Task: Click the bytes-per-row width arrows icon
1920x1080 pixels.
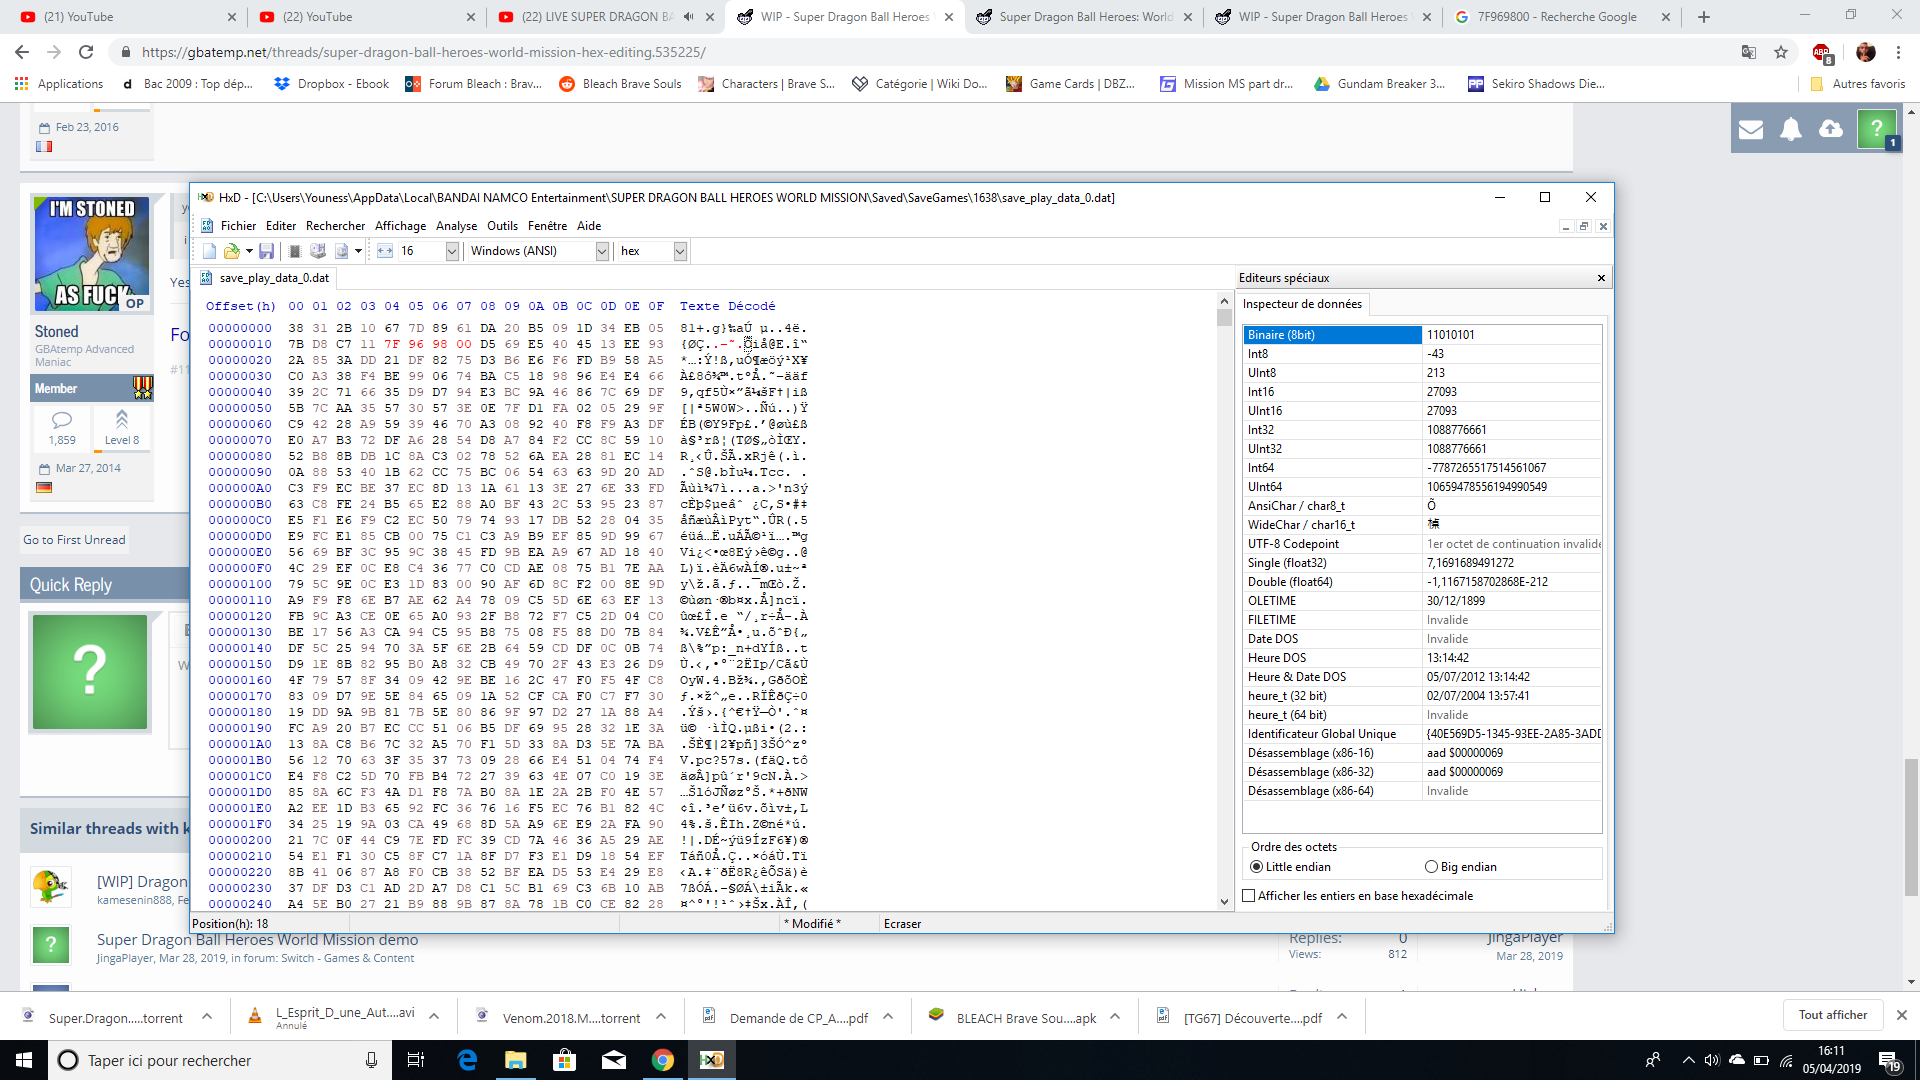Action: pyautogui.click(x=385, y=251)
